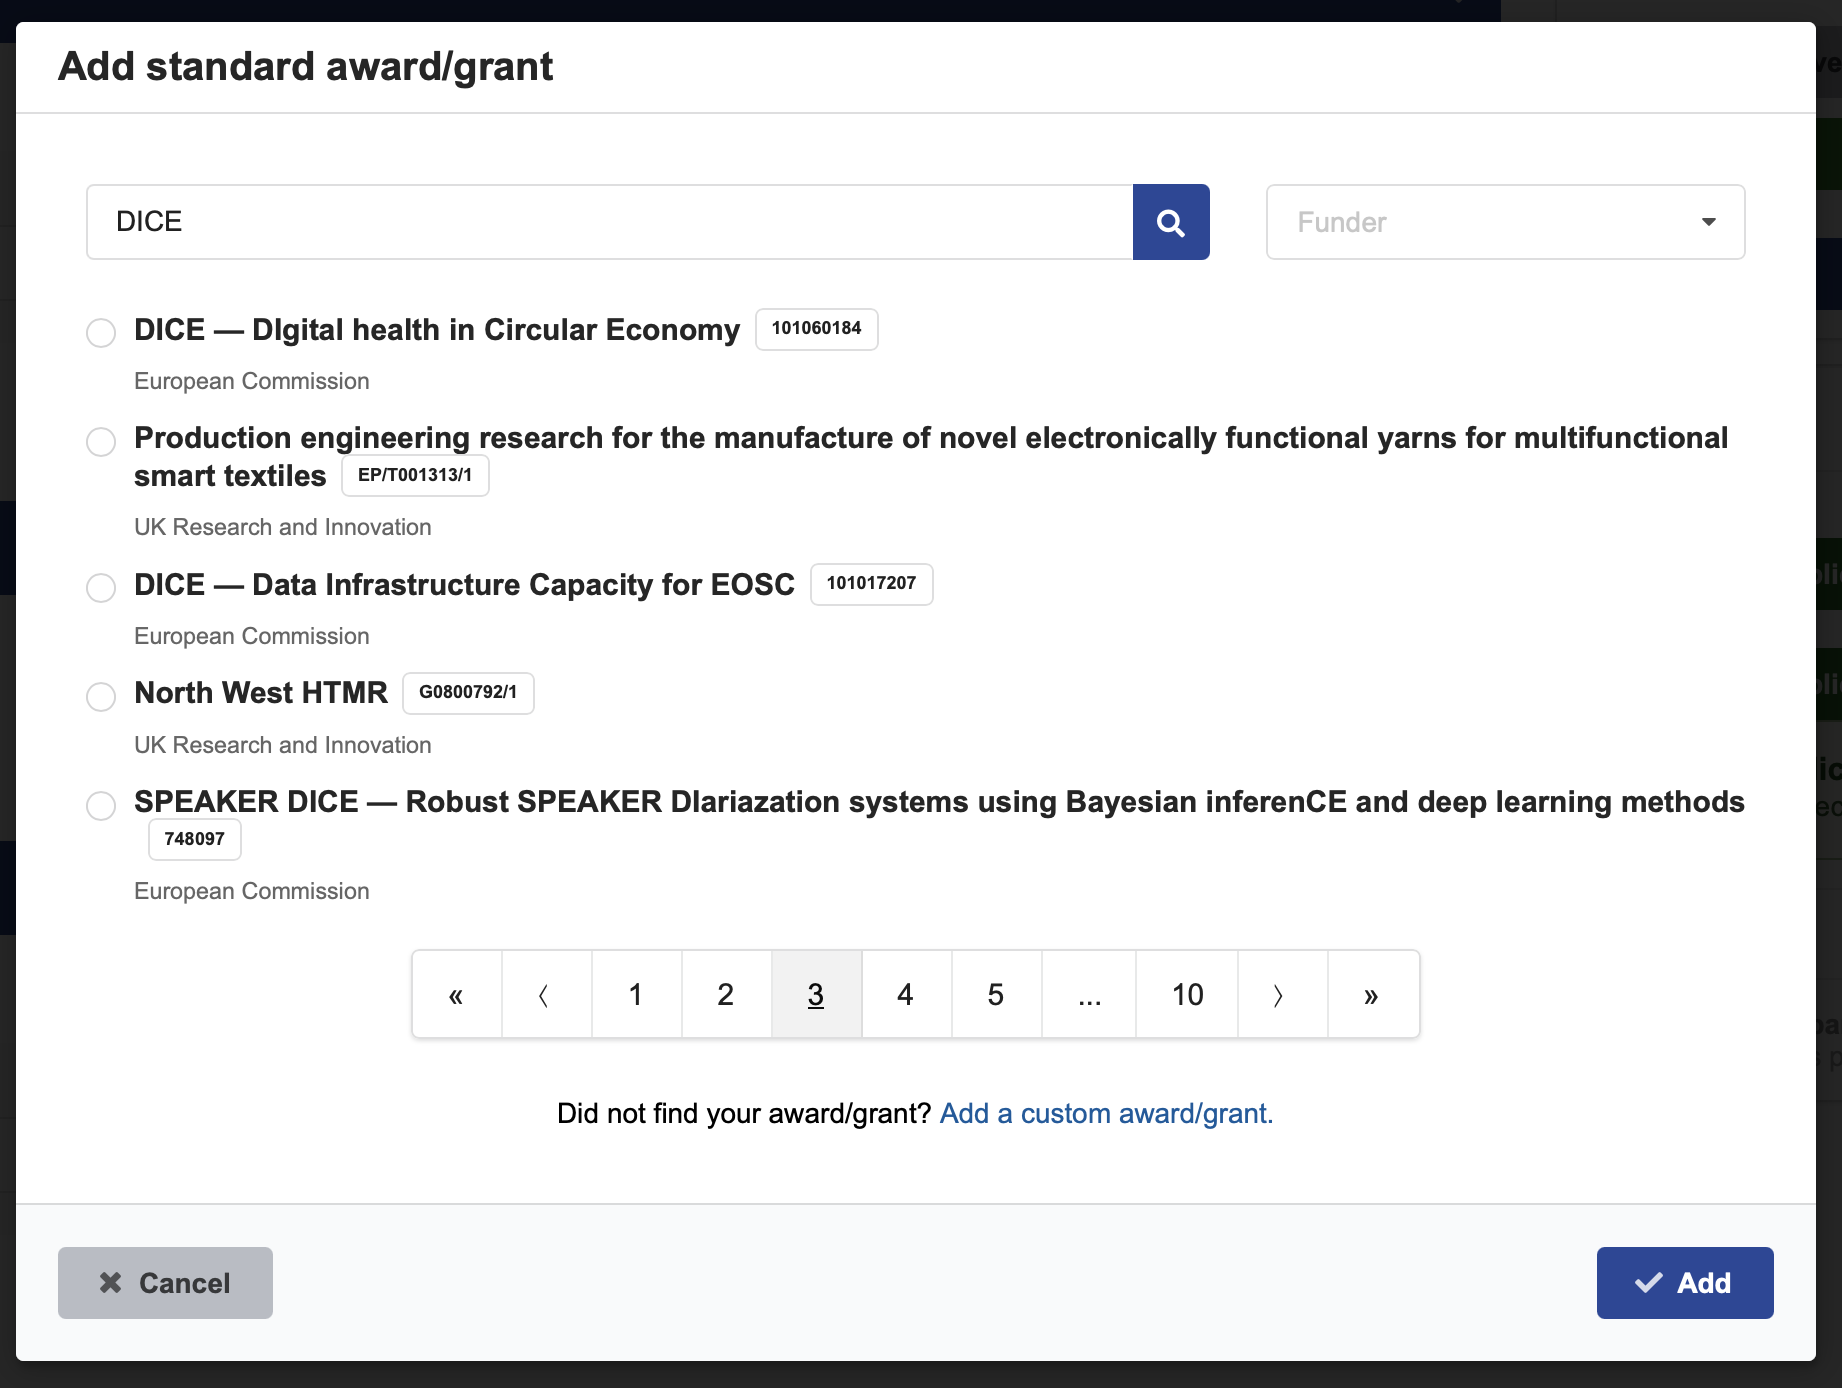Pick the SPEAKER DICE grant option
The height and width of the screenshot is (1388, 1842).
[101, 805]
